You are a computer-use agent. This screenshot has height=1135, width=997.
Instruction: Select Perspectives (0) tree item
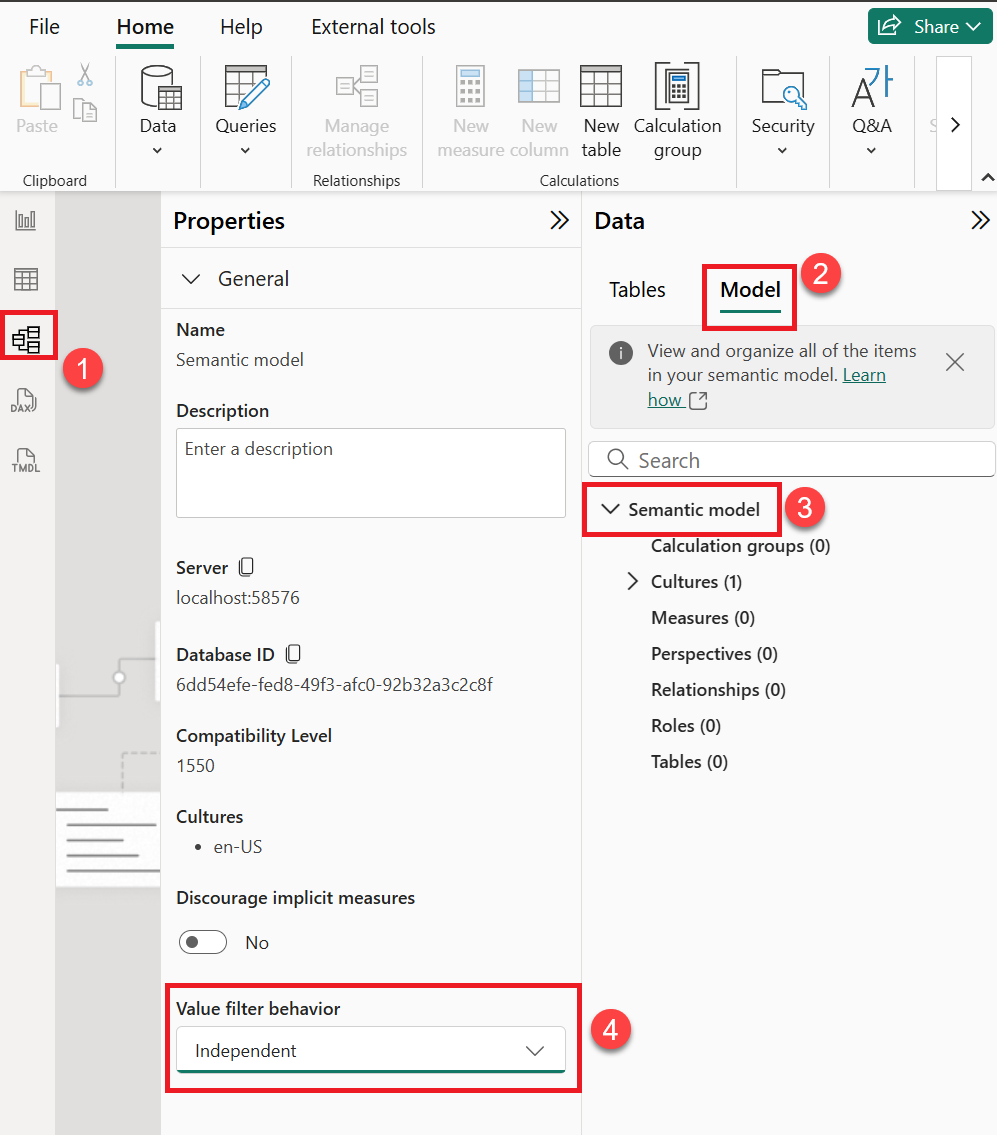coord(714,654)
